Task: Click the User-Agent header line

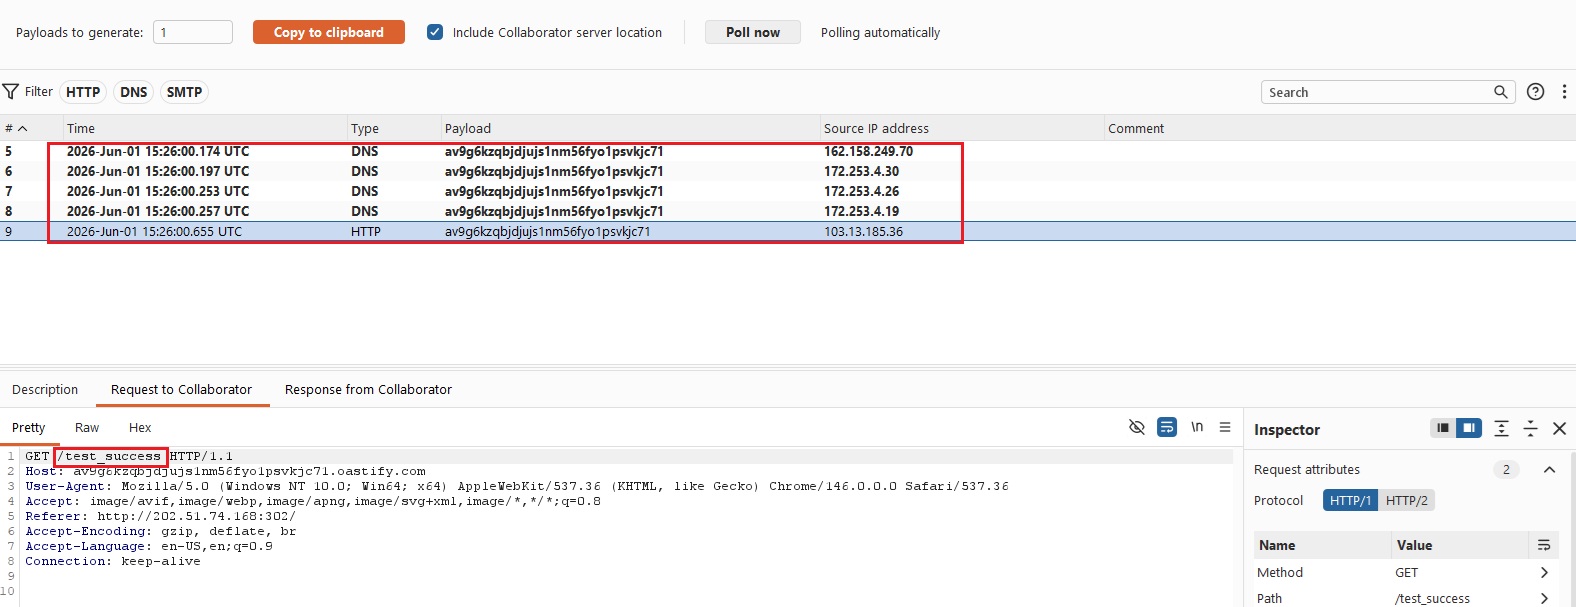Action: (x=516, y=486)
